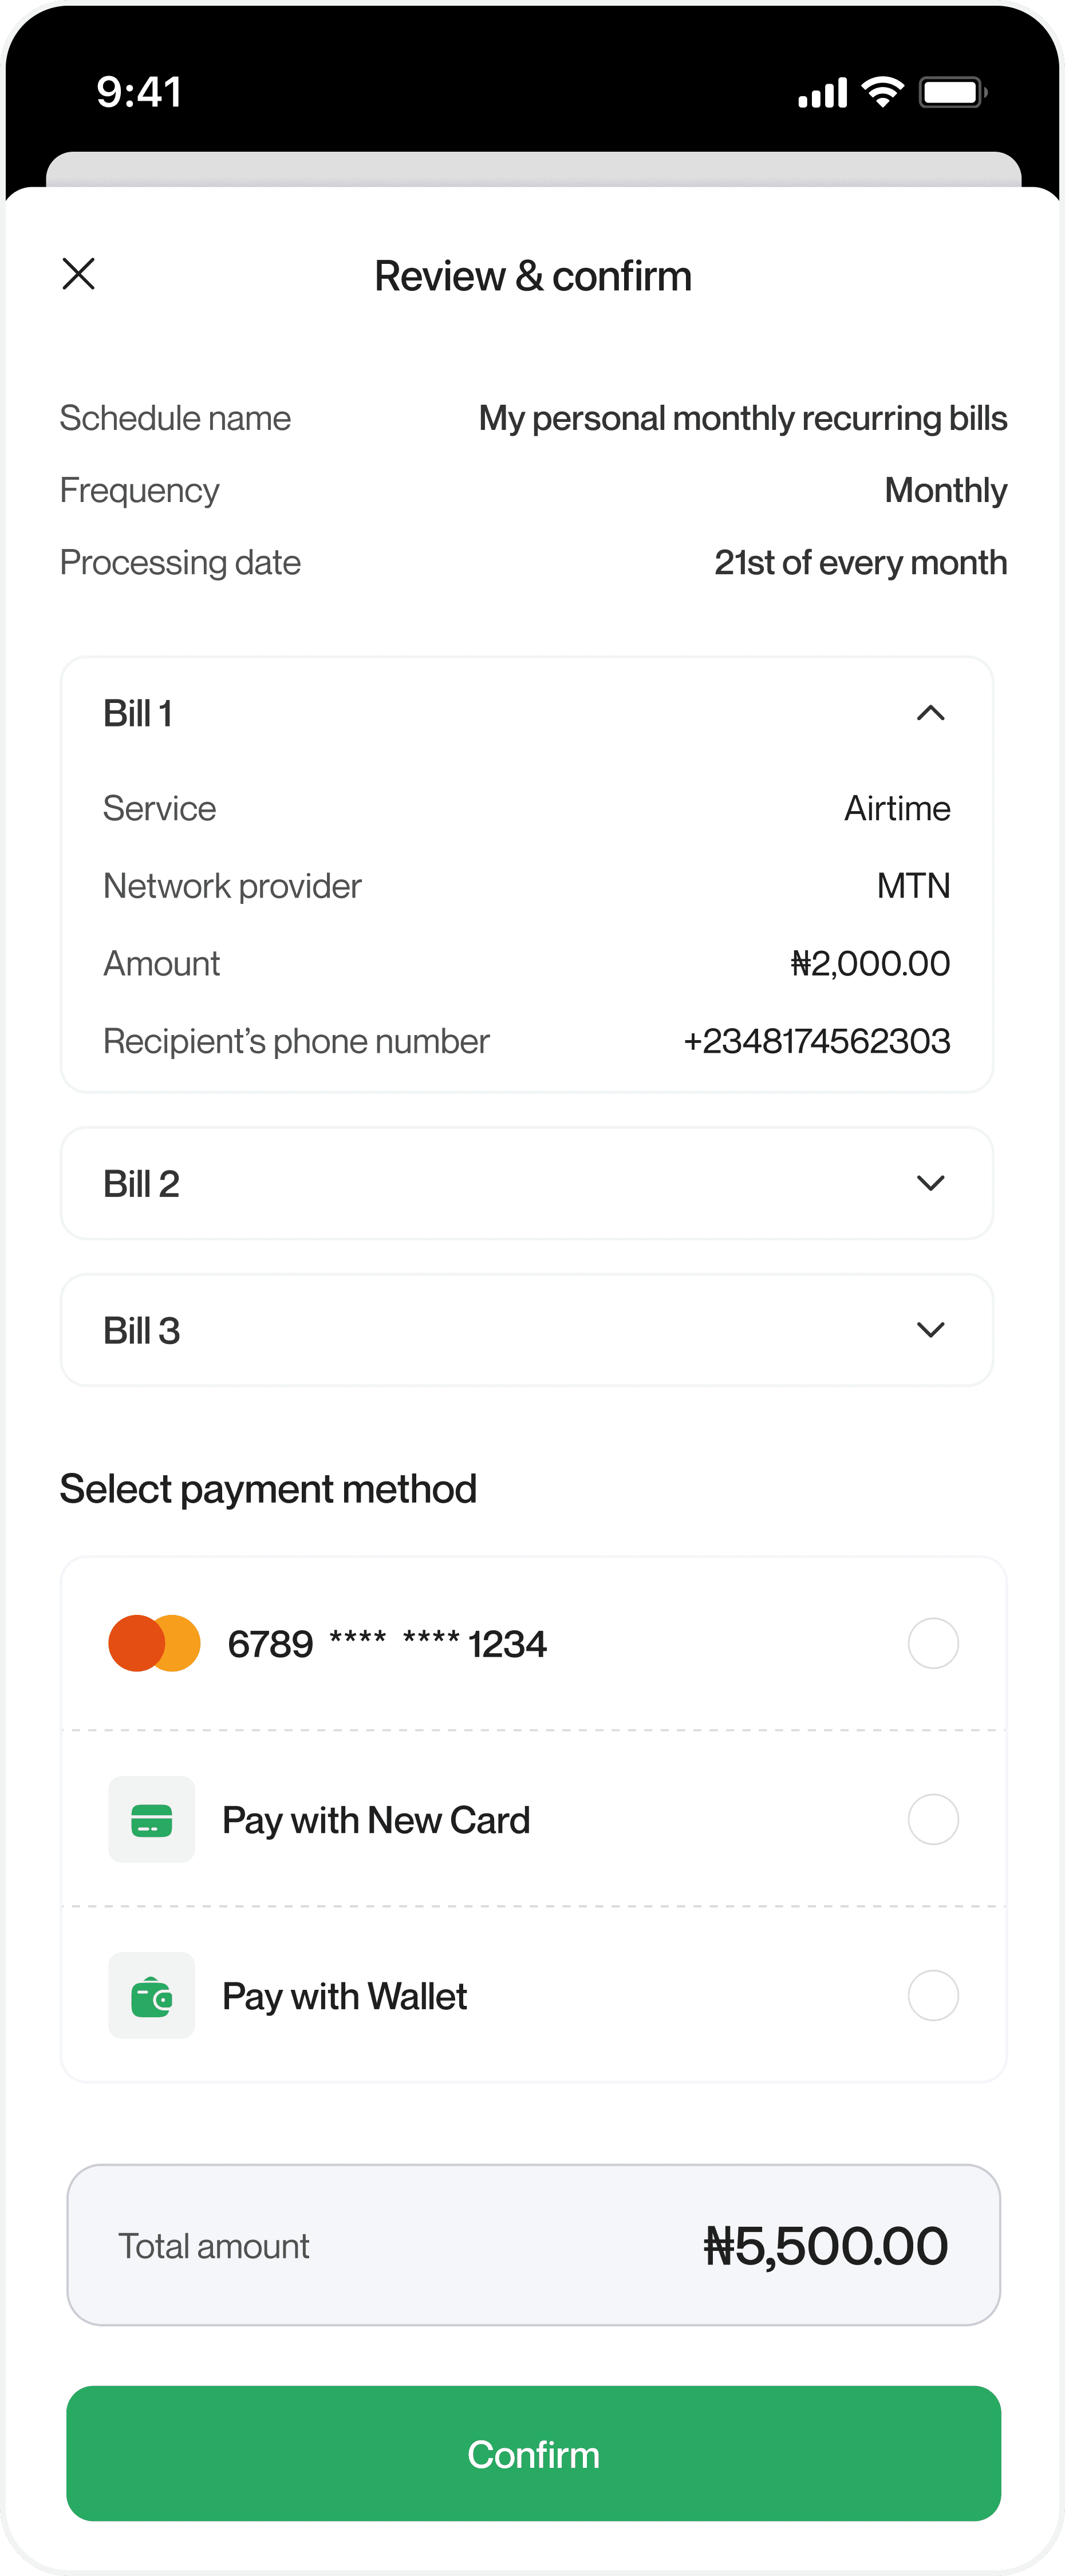Click the Bill 2 heading
1065x2576 pixels.
coord(141,1183)
